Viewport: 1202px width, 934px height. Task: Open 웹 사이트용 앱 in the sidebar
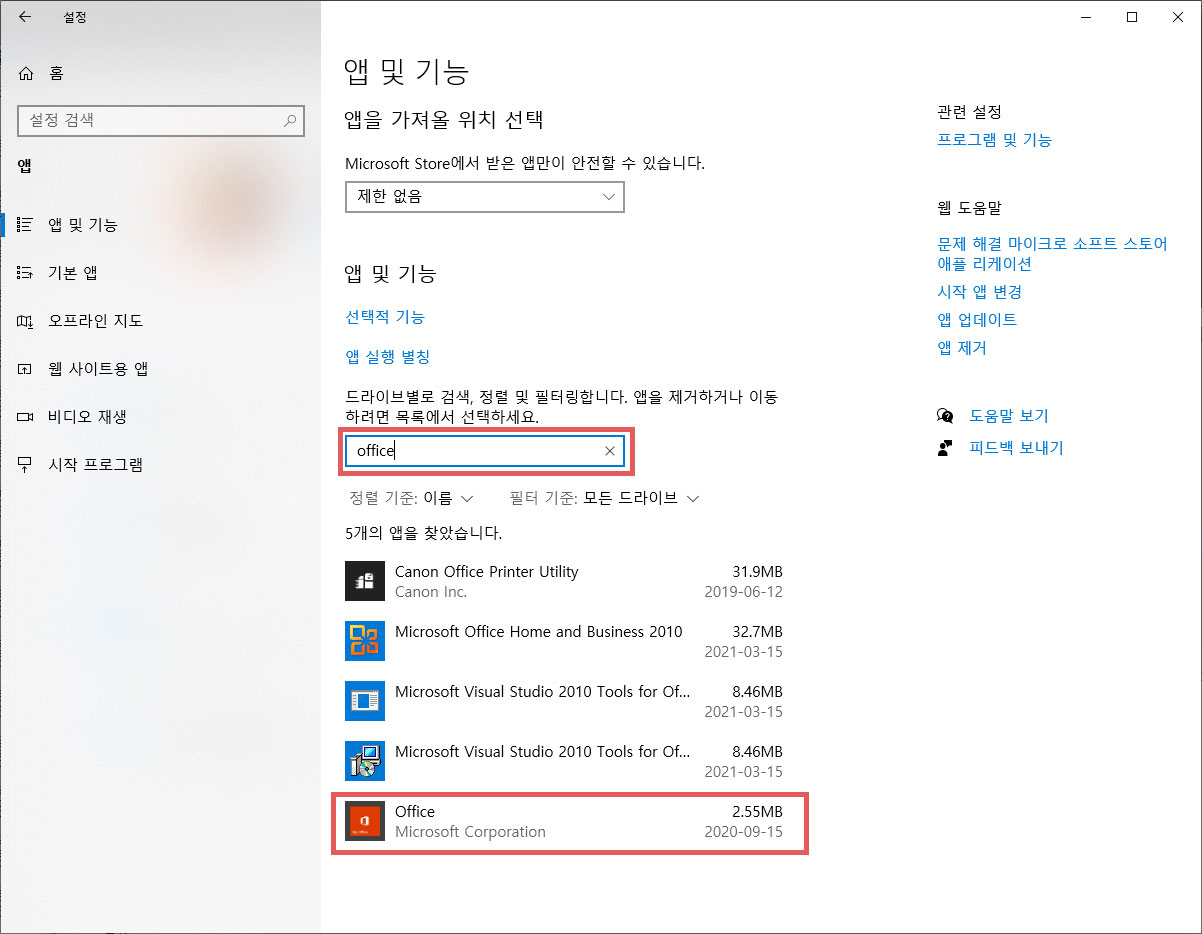pyautogui.click(x=98, y=369)
